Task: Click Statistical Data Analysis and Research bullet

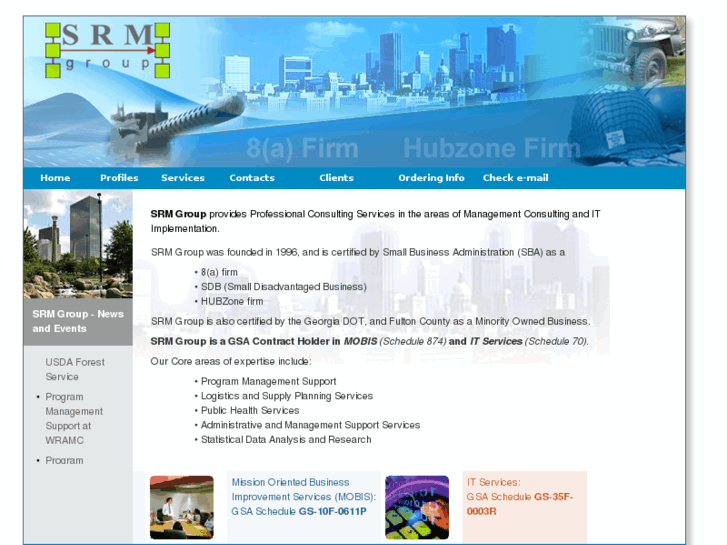Action: pos(286,439)
